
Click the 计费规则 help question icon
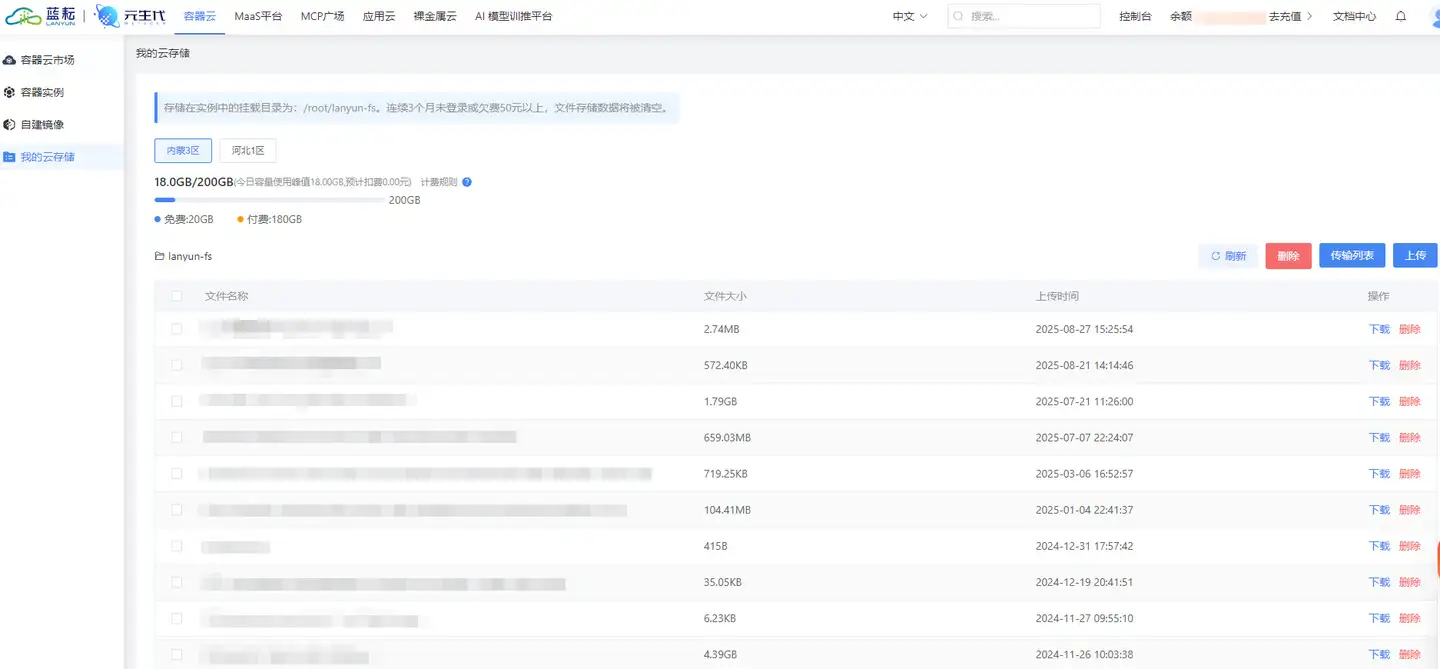[467, 182]
